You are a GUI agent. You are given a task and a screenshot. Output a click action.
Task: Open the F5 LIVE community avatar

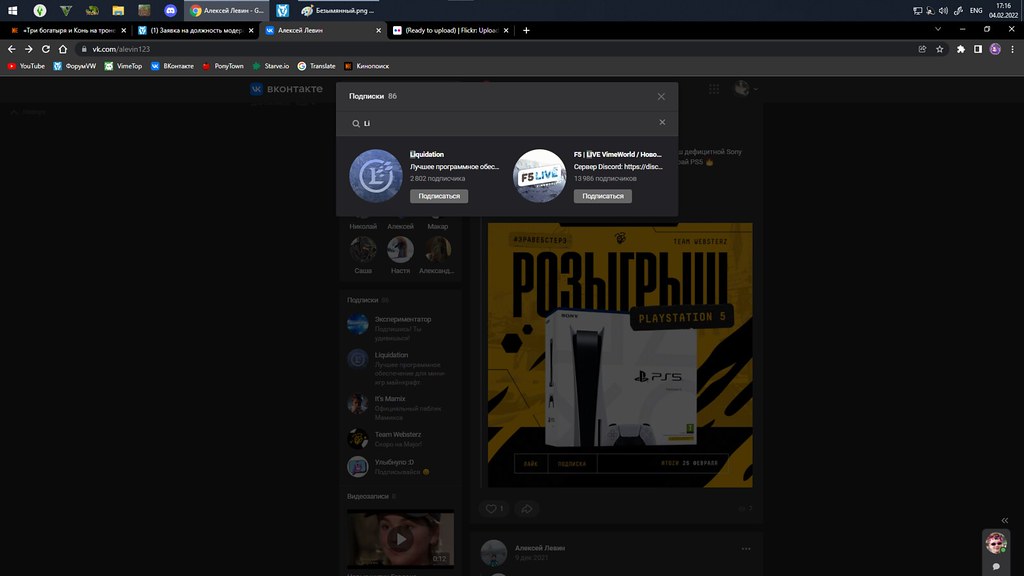coord(539,175)
